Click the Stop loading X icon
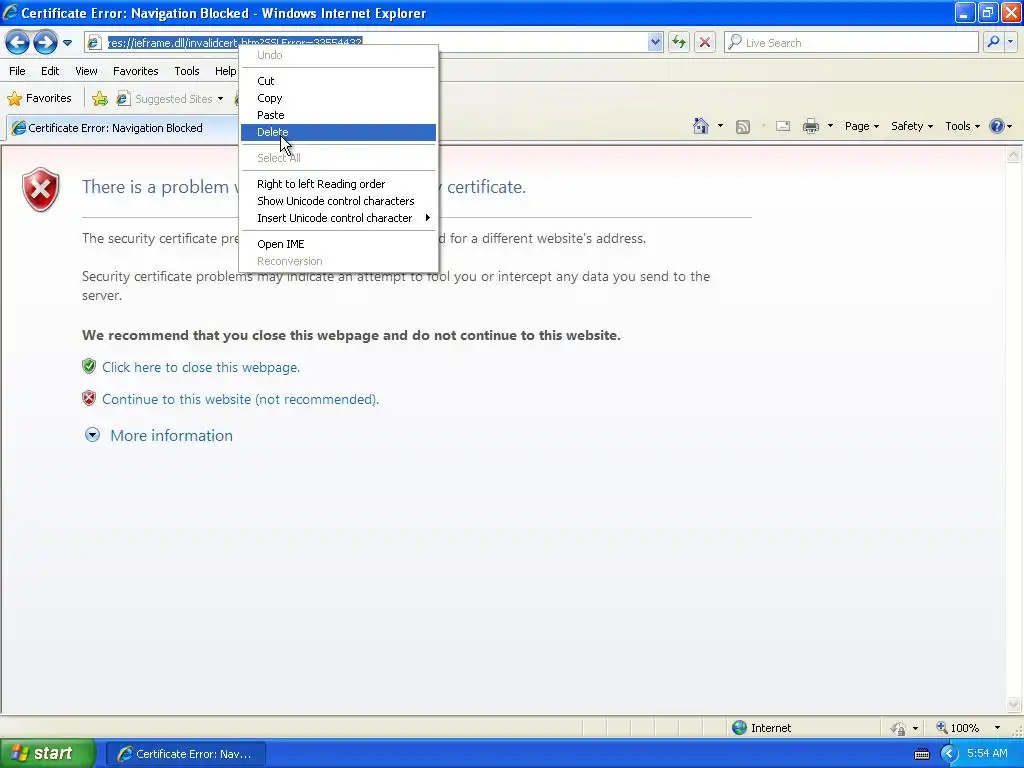Image resolution: width=1024 pixels, height=768 pixels. 705,42
